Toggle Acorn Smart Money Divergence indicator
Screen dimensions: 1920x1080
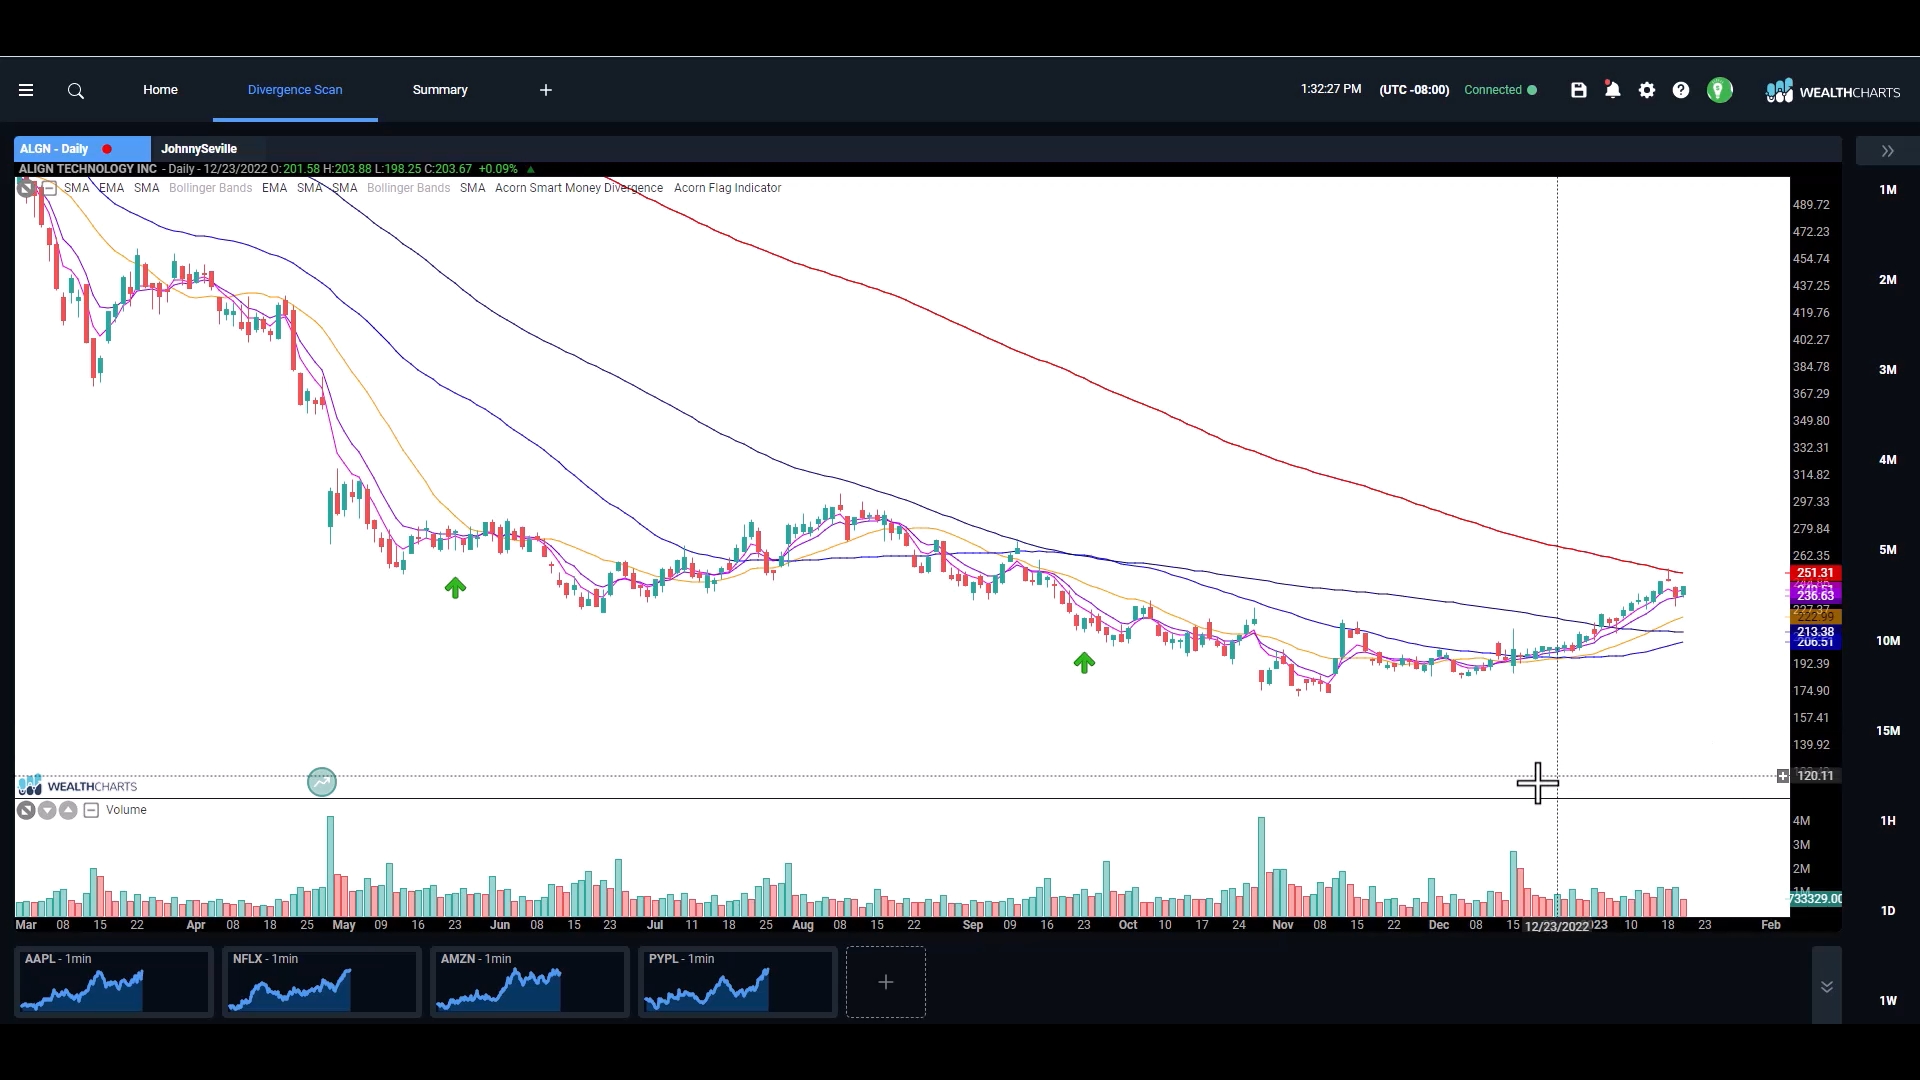tap(579, 188)
